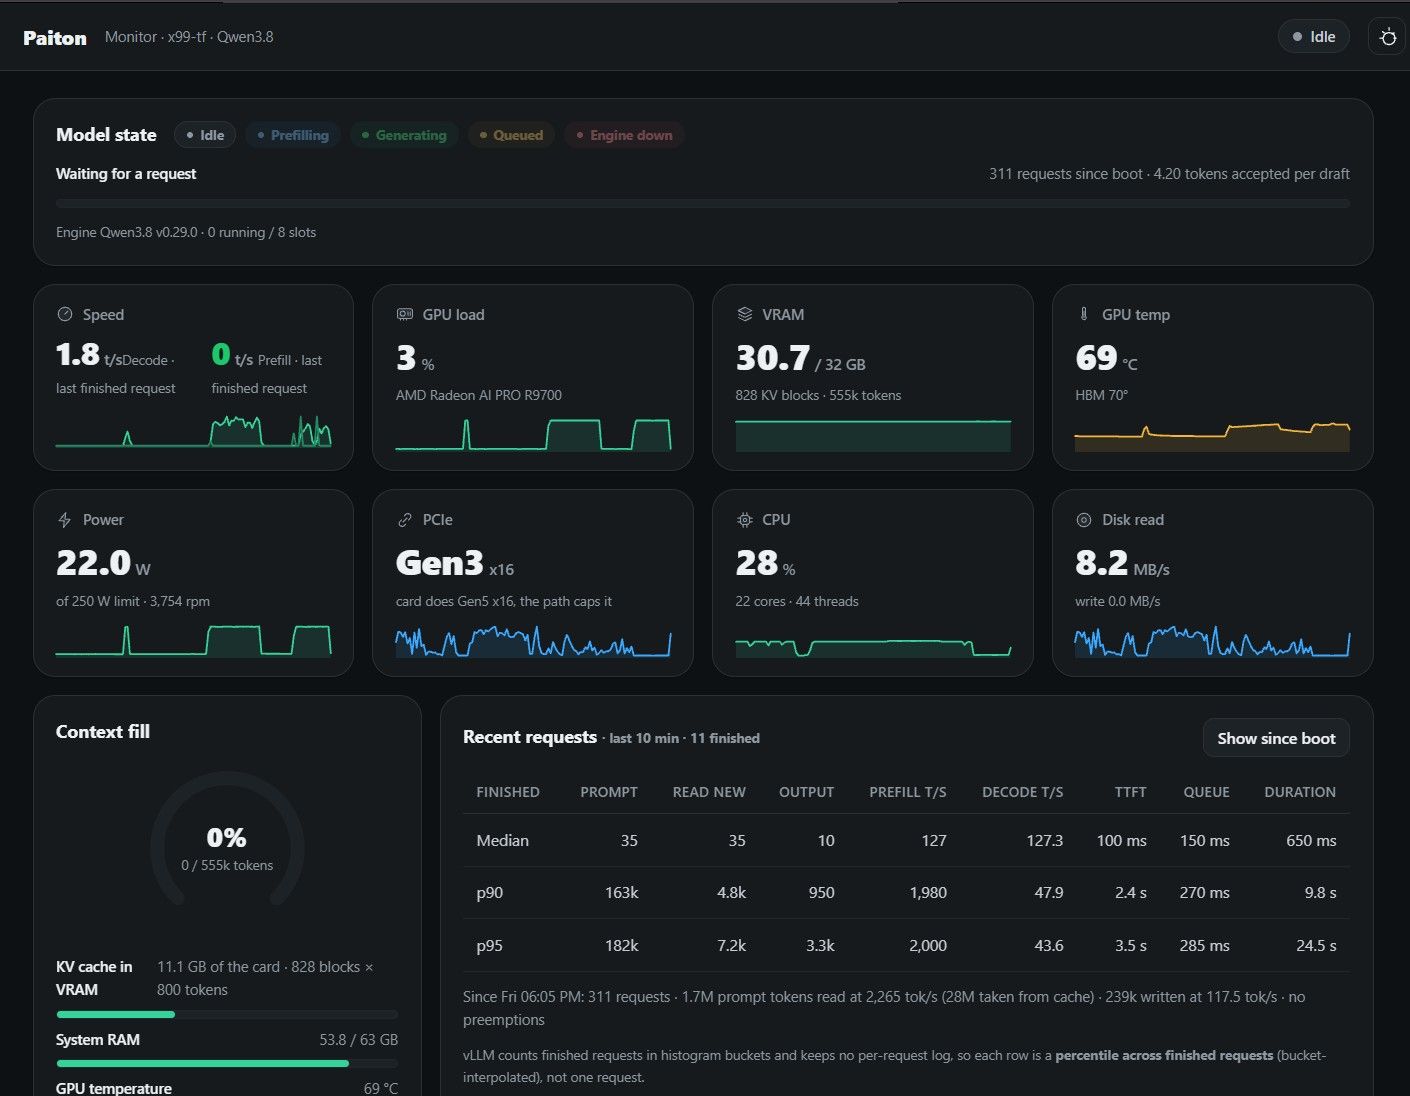Click the p90 row label
The width and height of the screenshot is (1410, 1096).
tap(489, 892)
